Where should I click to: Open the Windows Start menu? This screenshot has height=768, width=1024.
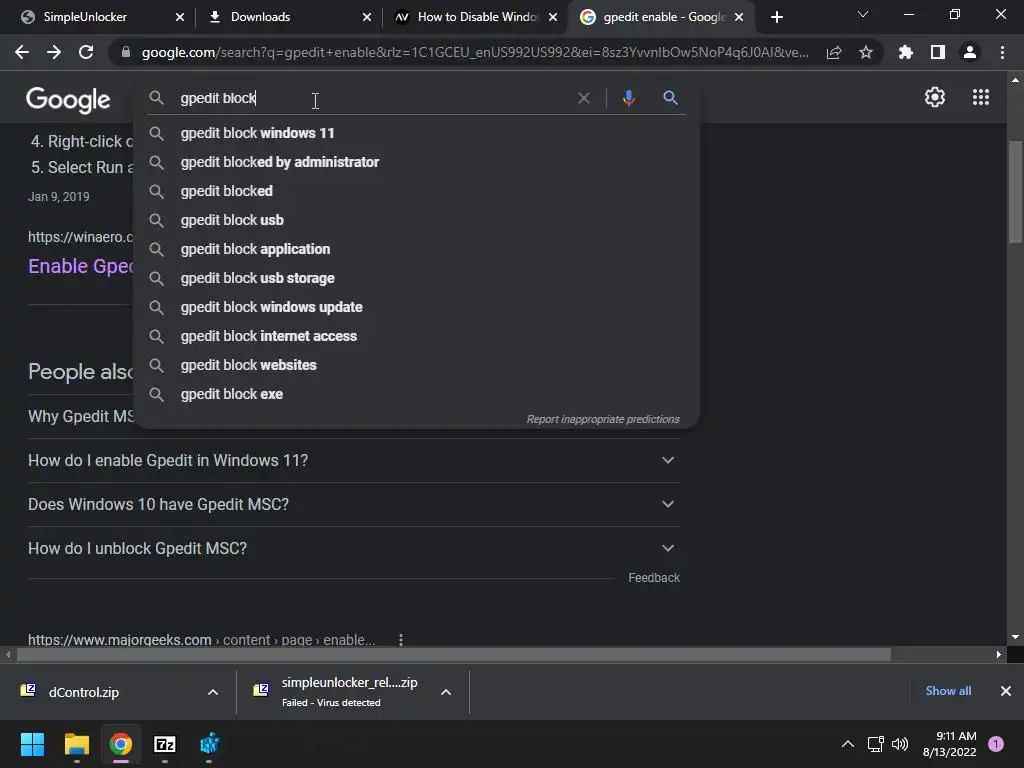32,744
